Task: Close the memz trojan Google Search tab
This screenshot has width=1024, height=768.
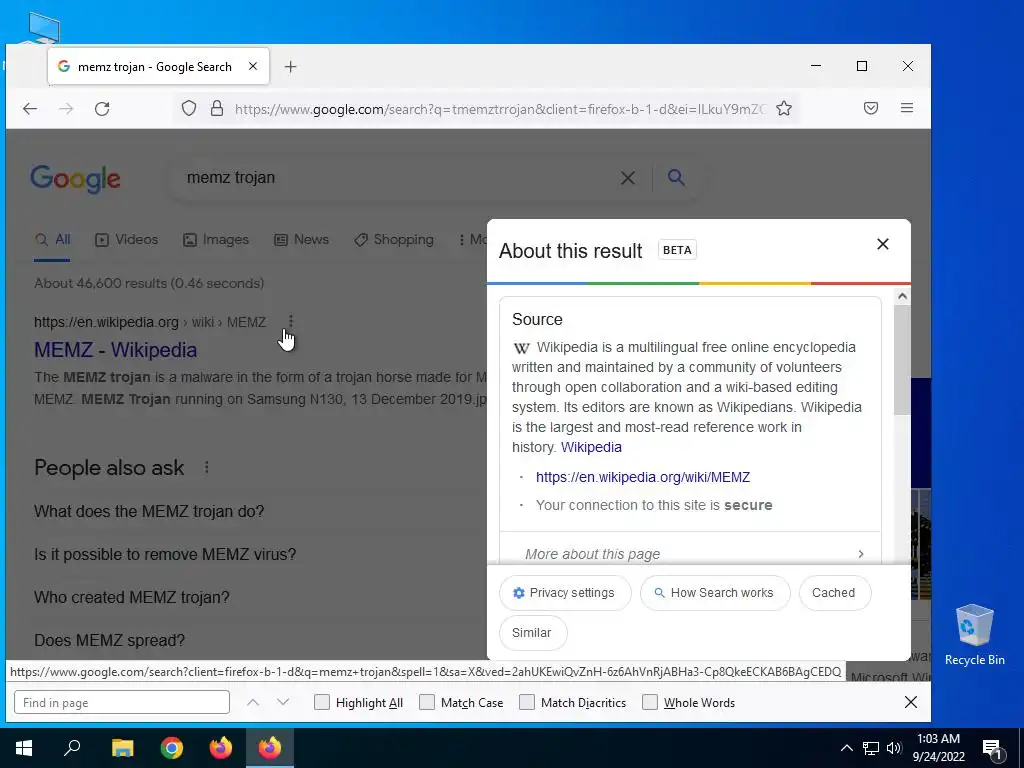Action: (x=253, y=66)
